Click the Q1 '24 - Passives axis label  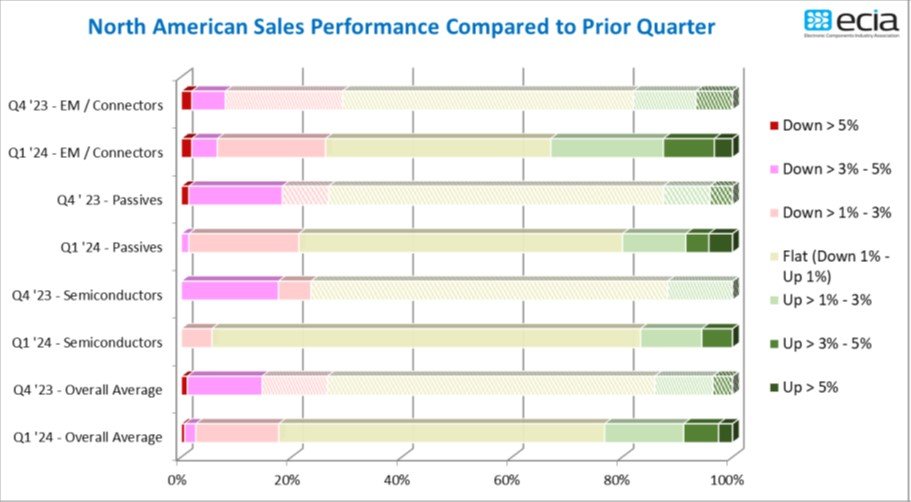[111, 248]
